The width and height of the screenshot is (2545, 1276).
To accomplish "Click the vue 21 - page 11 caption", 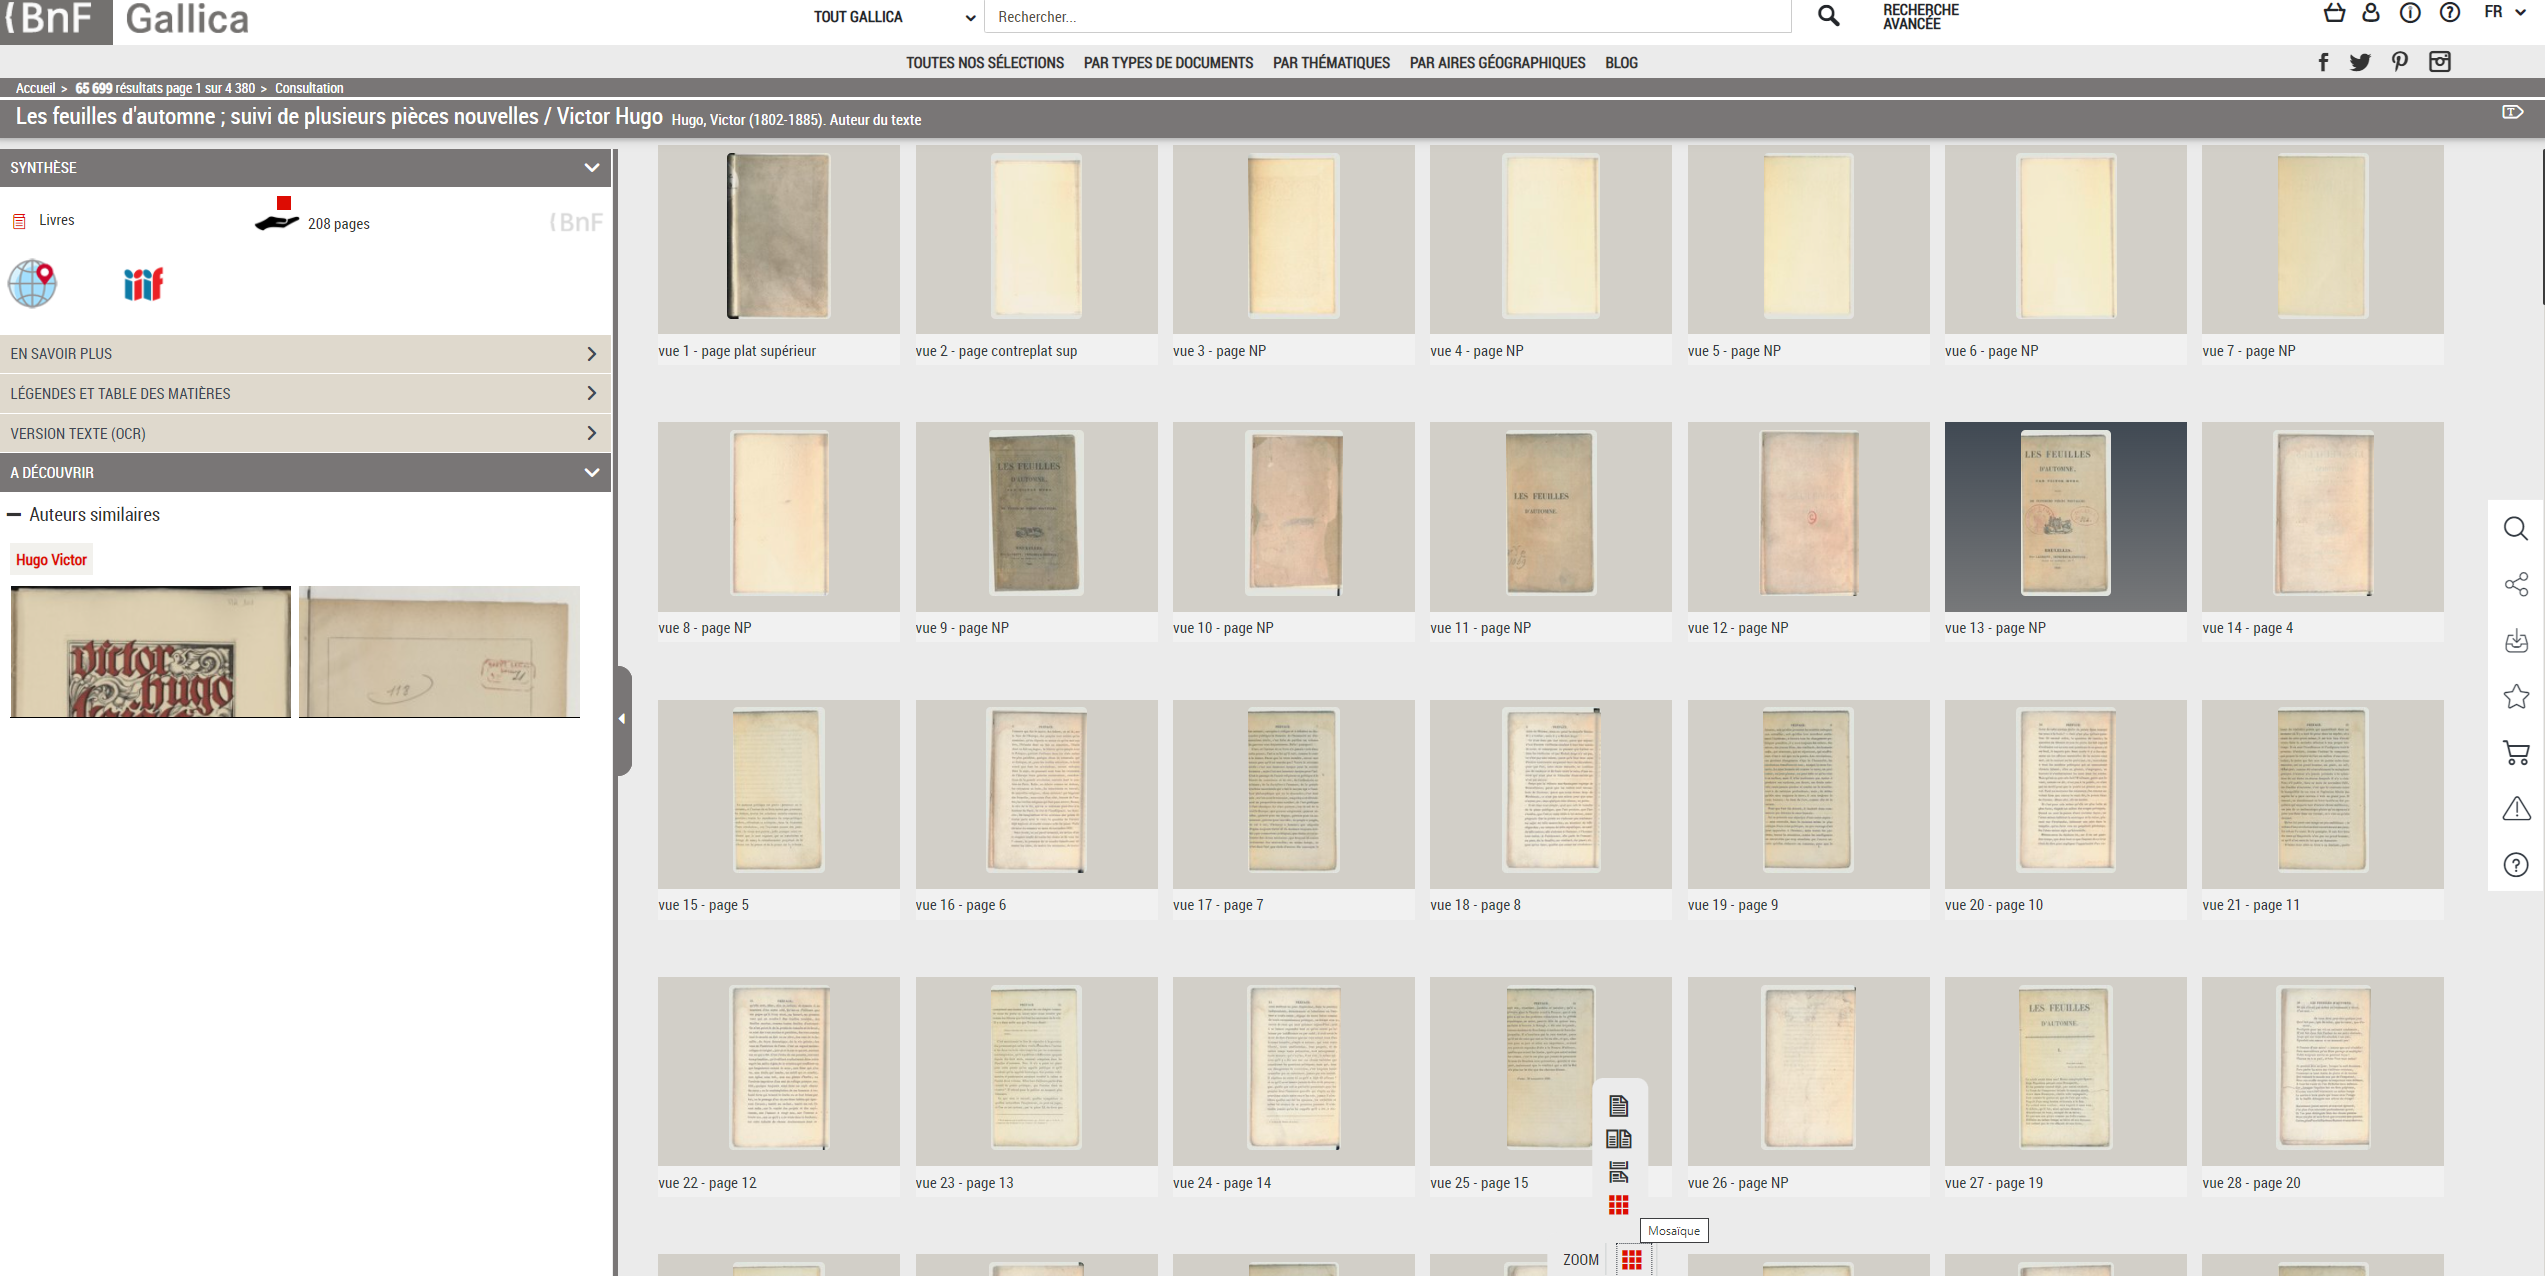I will pos(2251,905).
